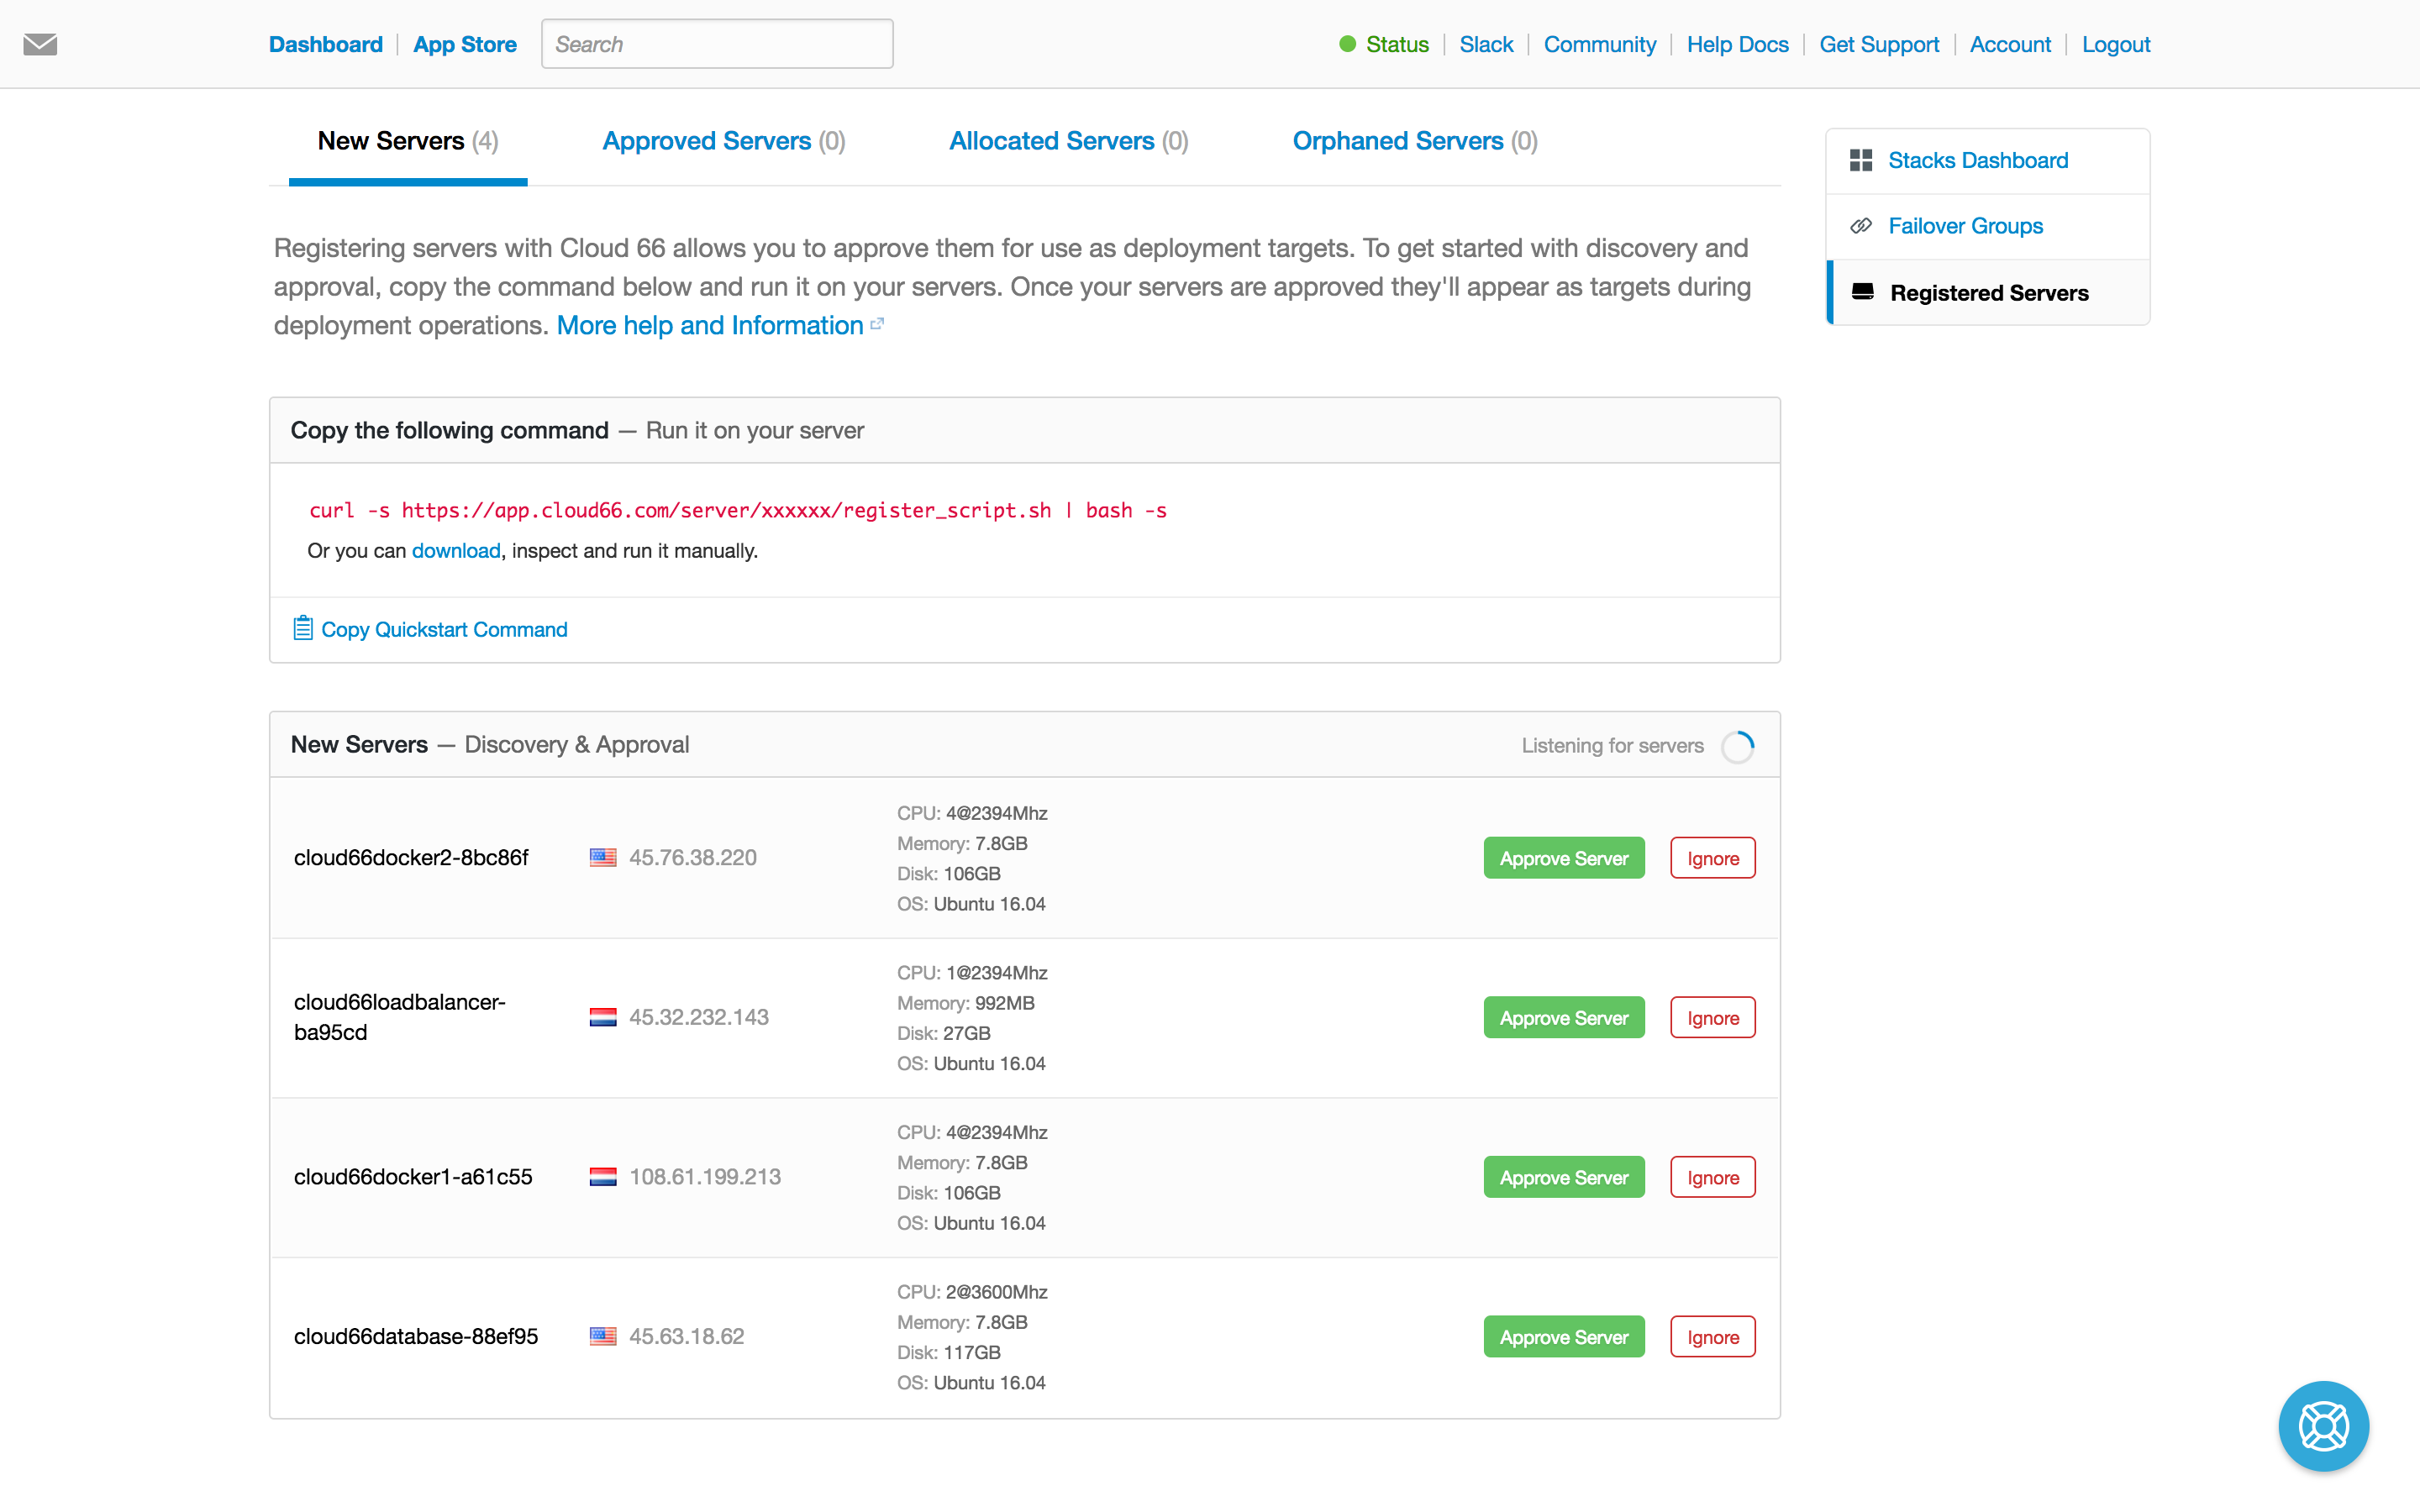Open the mail envelope icon
This screenshot has height=1512, width=2420.
click(40, 44)
